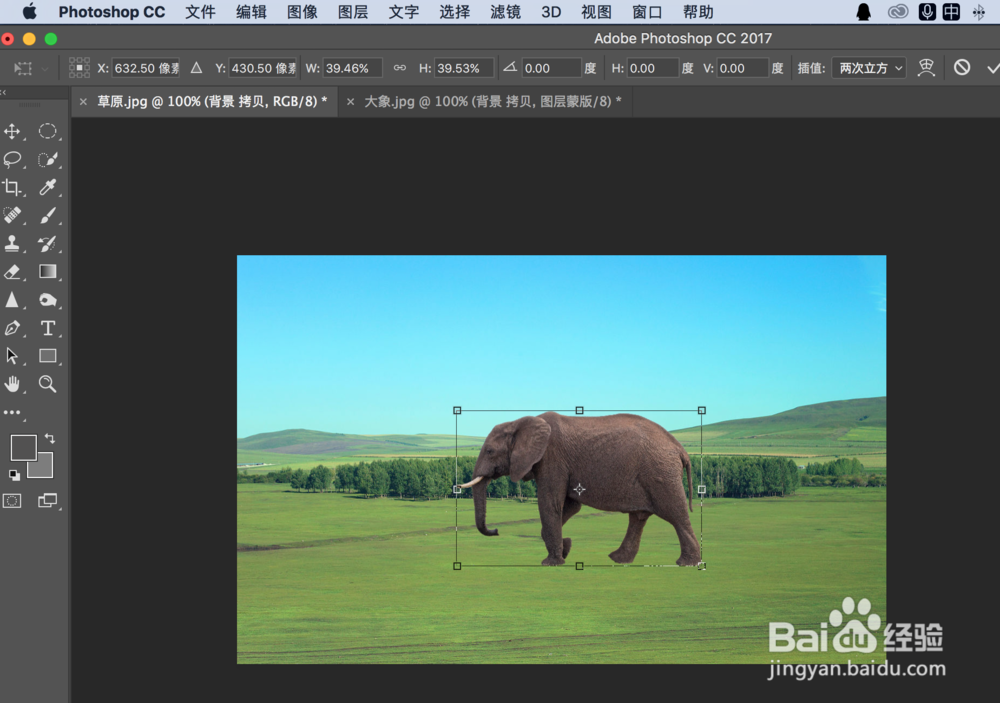Select the Type tool
Viewport: 1000px width, 703px height.
pyautogui.click(x=47, y=328)
